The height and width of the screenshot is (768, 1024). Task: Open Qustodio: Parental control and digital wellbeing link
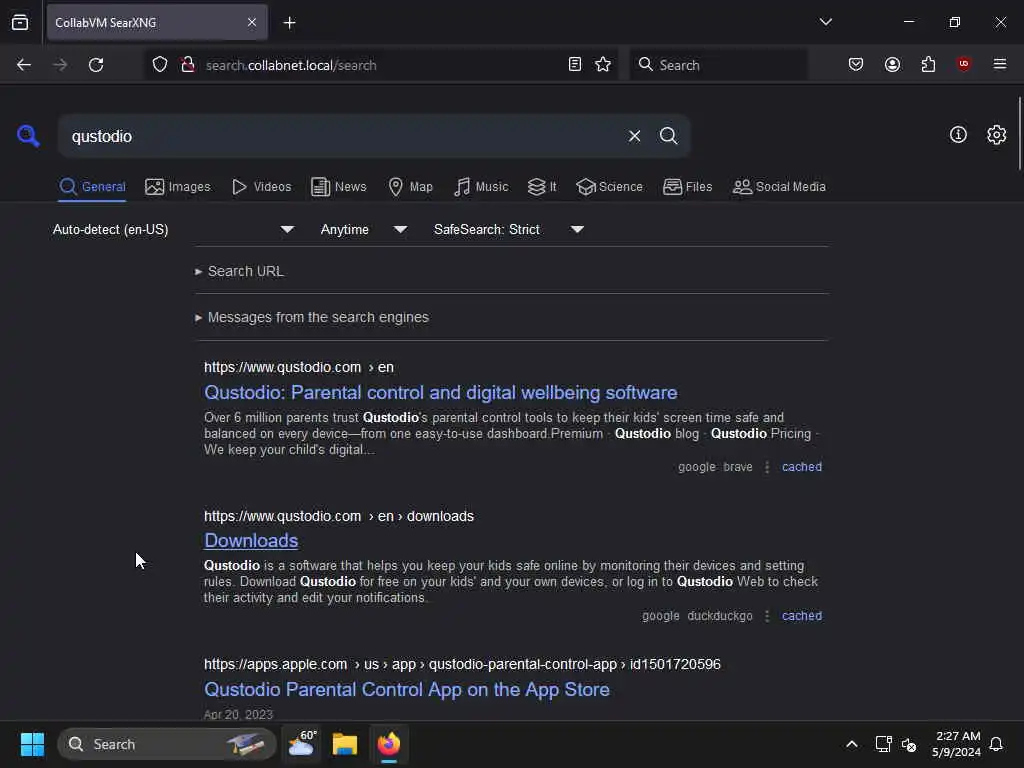pos(440,392)
